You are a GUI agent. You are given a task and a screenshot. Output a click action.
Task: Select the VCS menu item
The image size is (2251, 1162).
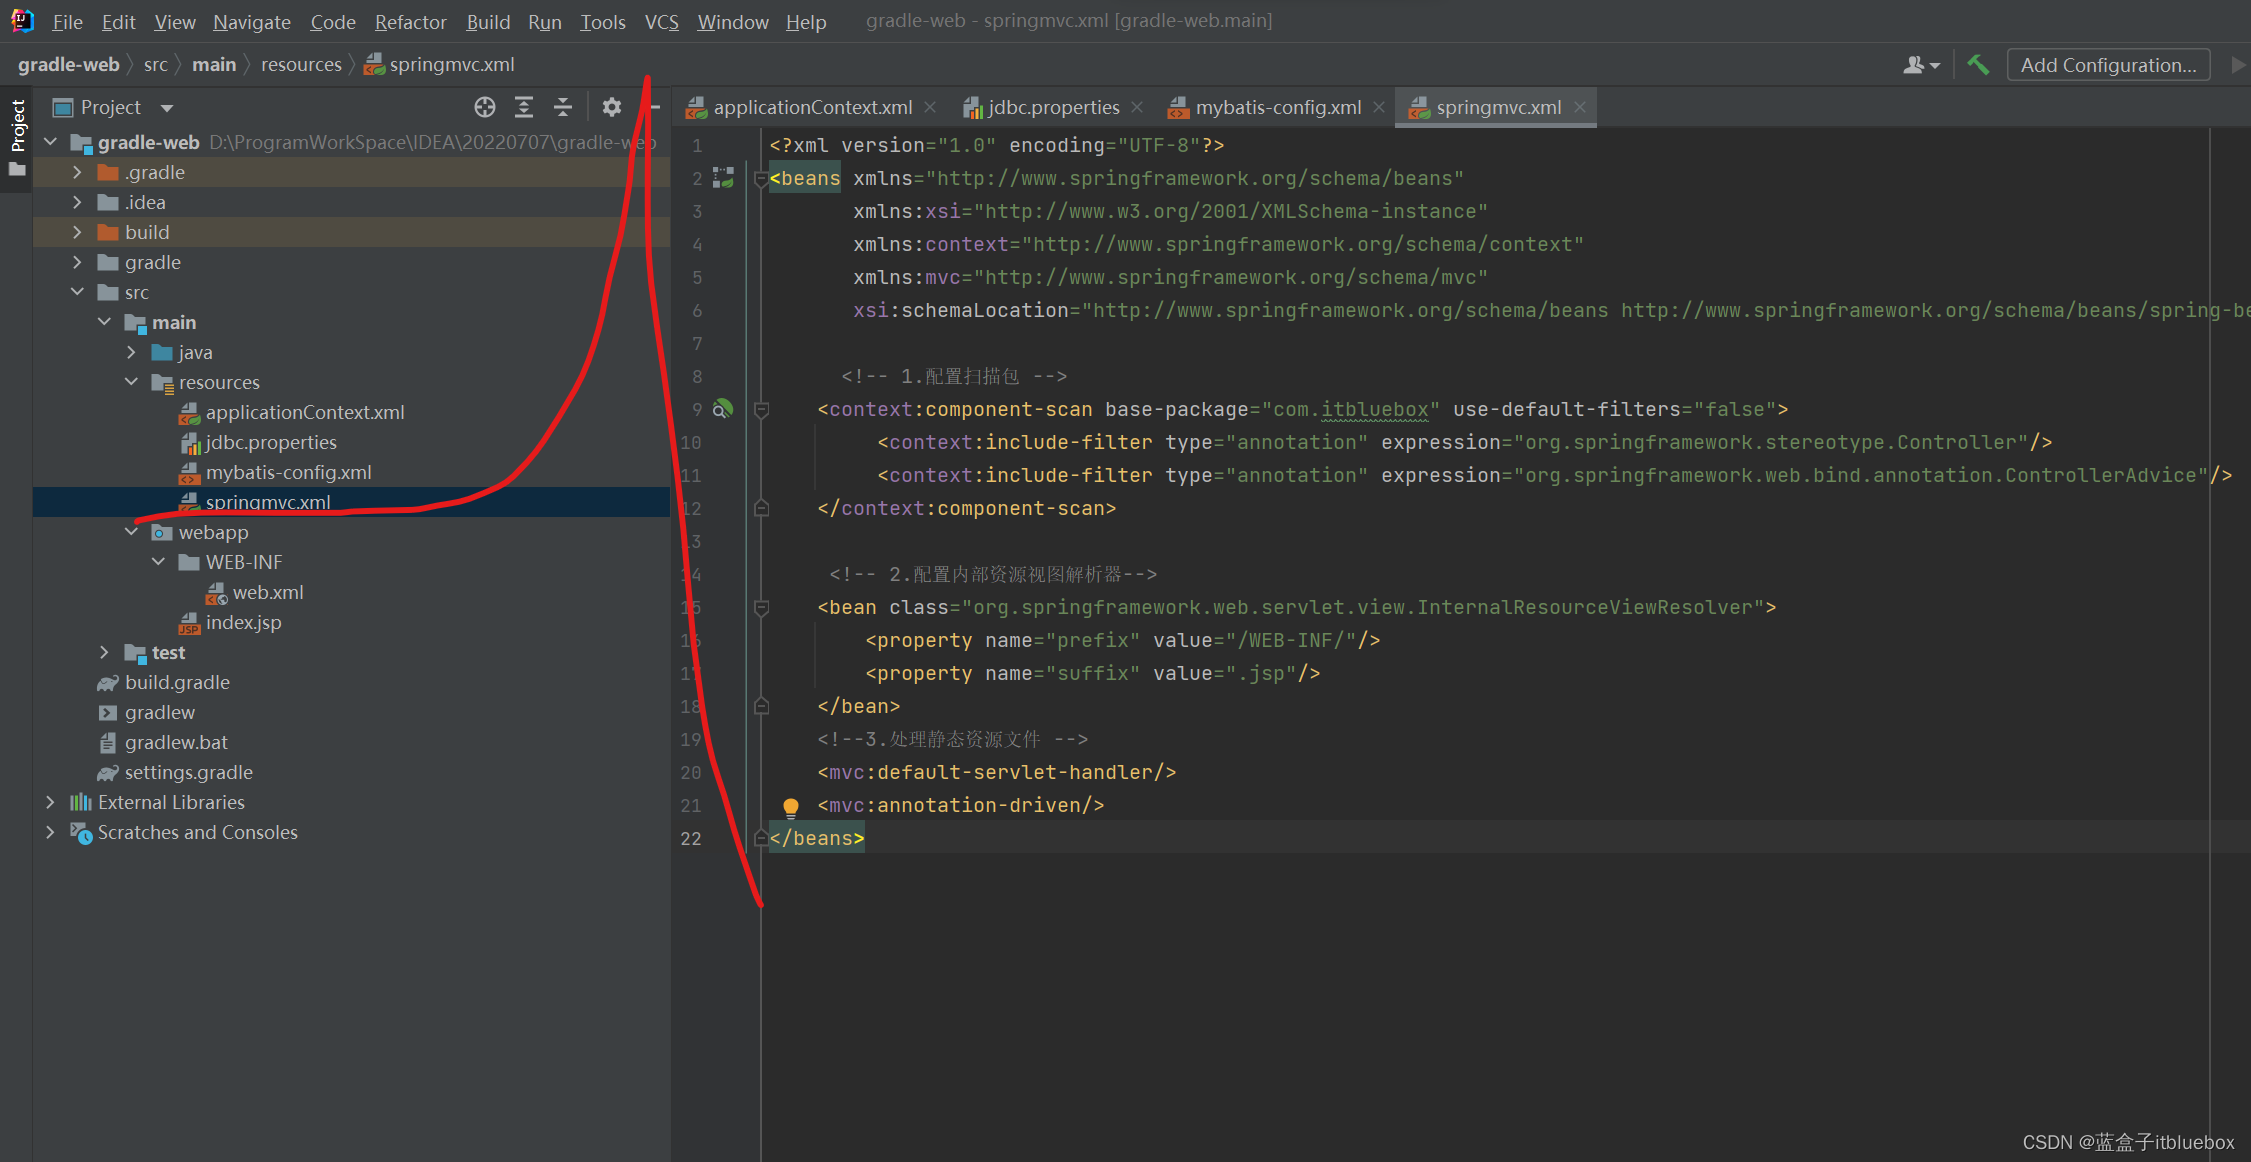coord(661,19)
